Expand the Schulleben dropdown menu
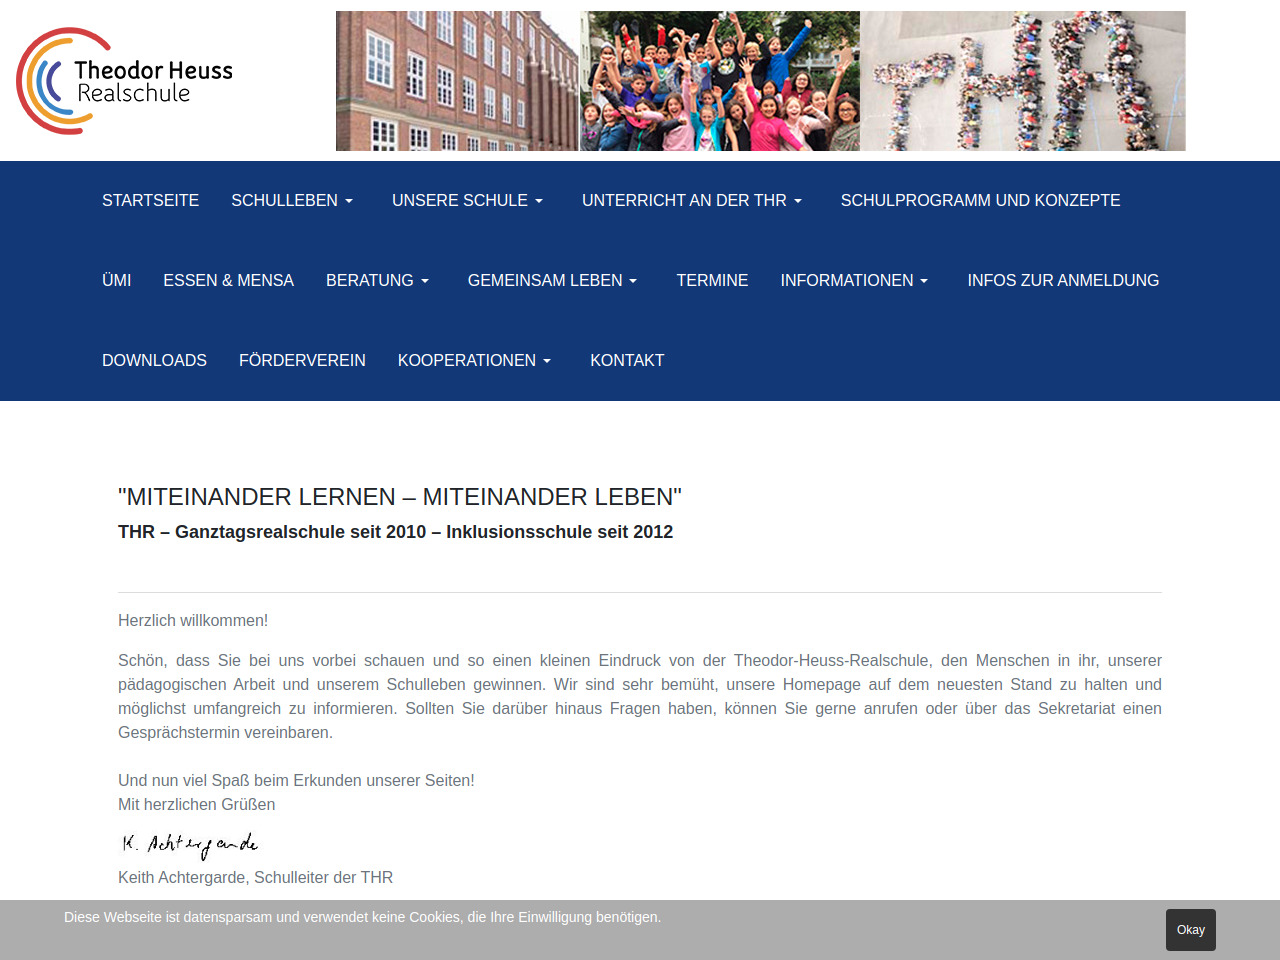 point(292,200)
